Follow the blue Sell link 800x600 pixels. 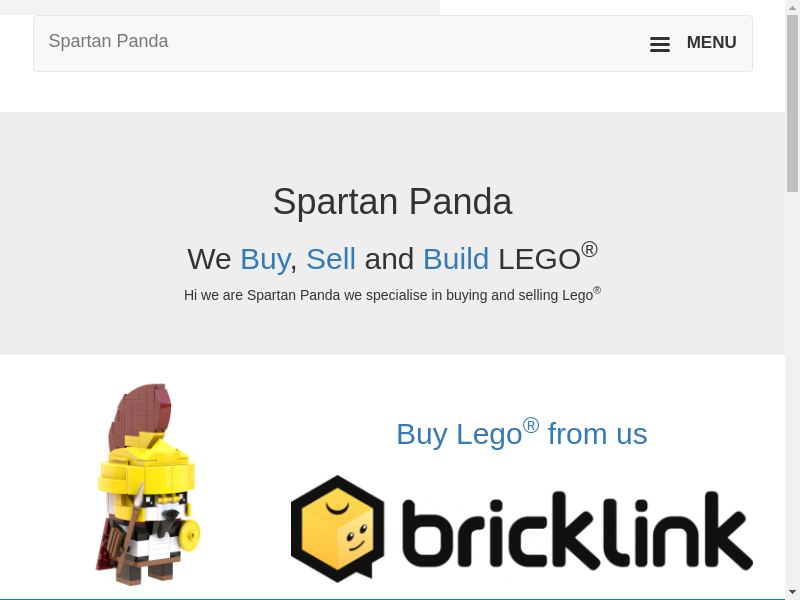click(x=331, y=259)
